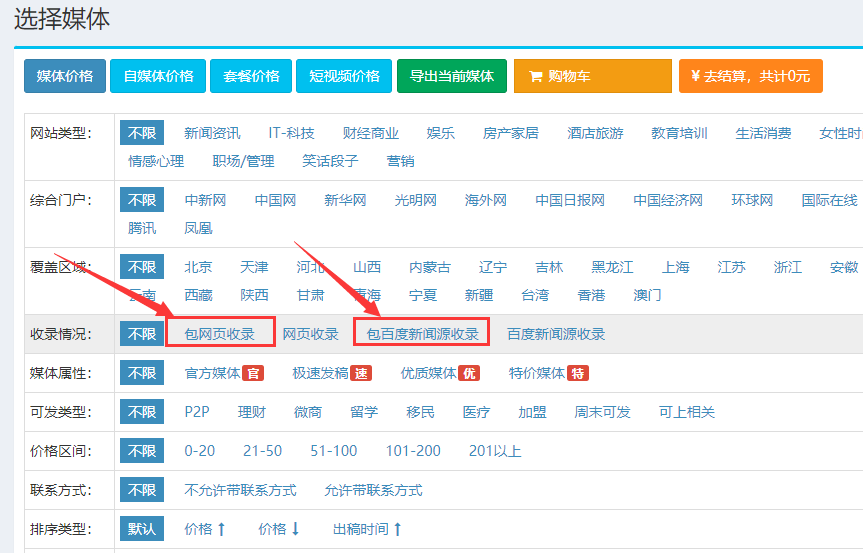Click 导出当前媒体 export button
863x553 pixels.
coord(452,76)
